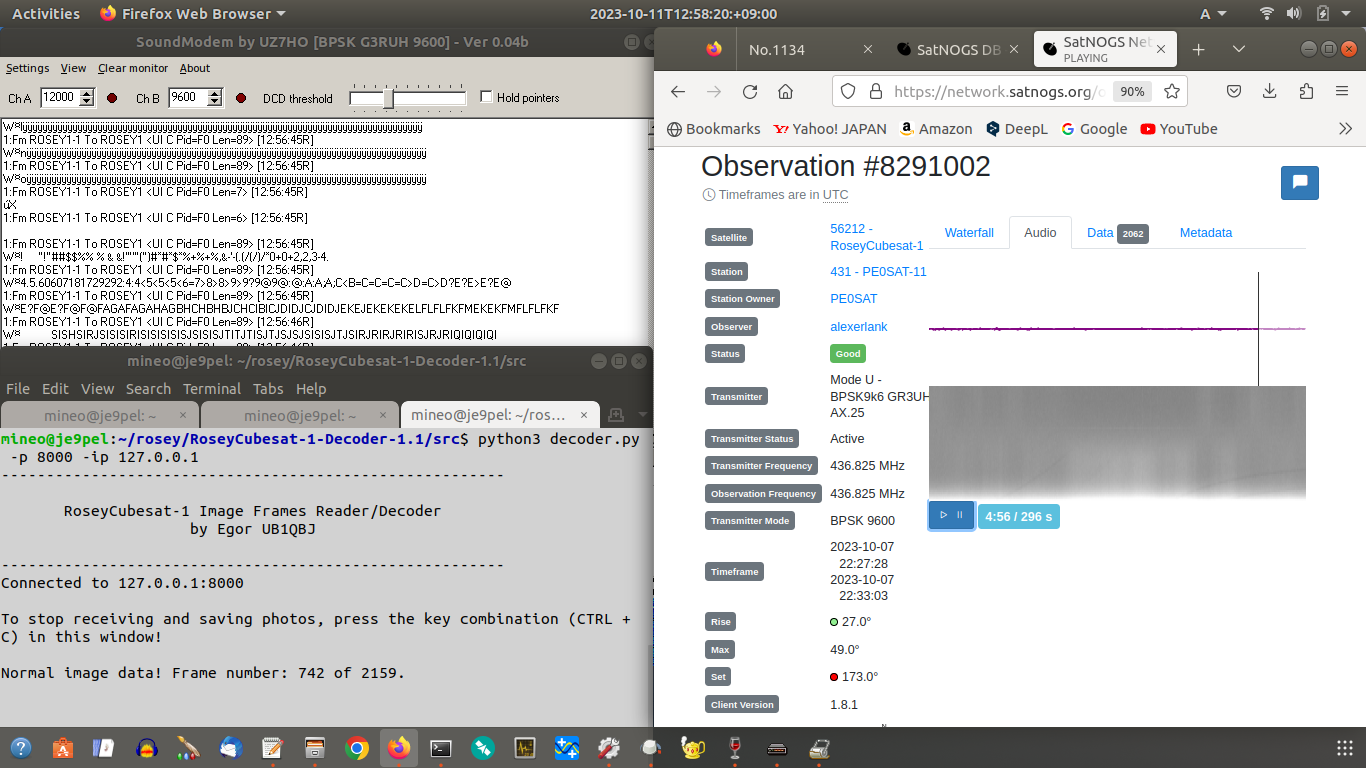Open the Files manager dock icon
Screen dimensions: 1366x768
pos(314,748)
